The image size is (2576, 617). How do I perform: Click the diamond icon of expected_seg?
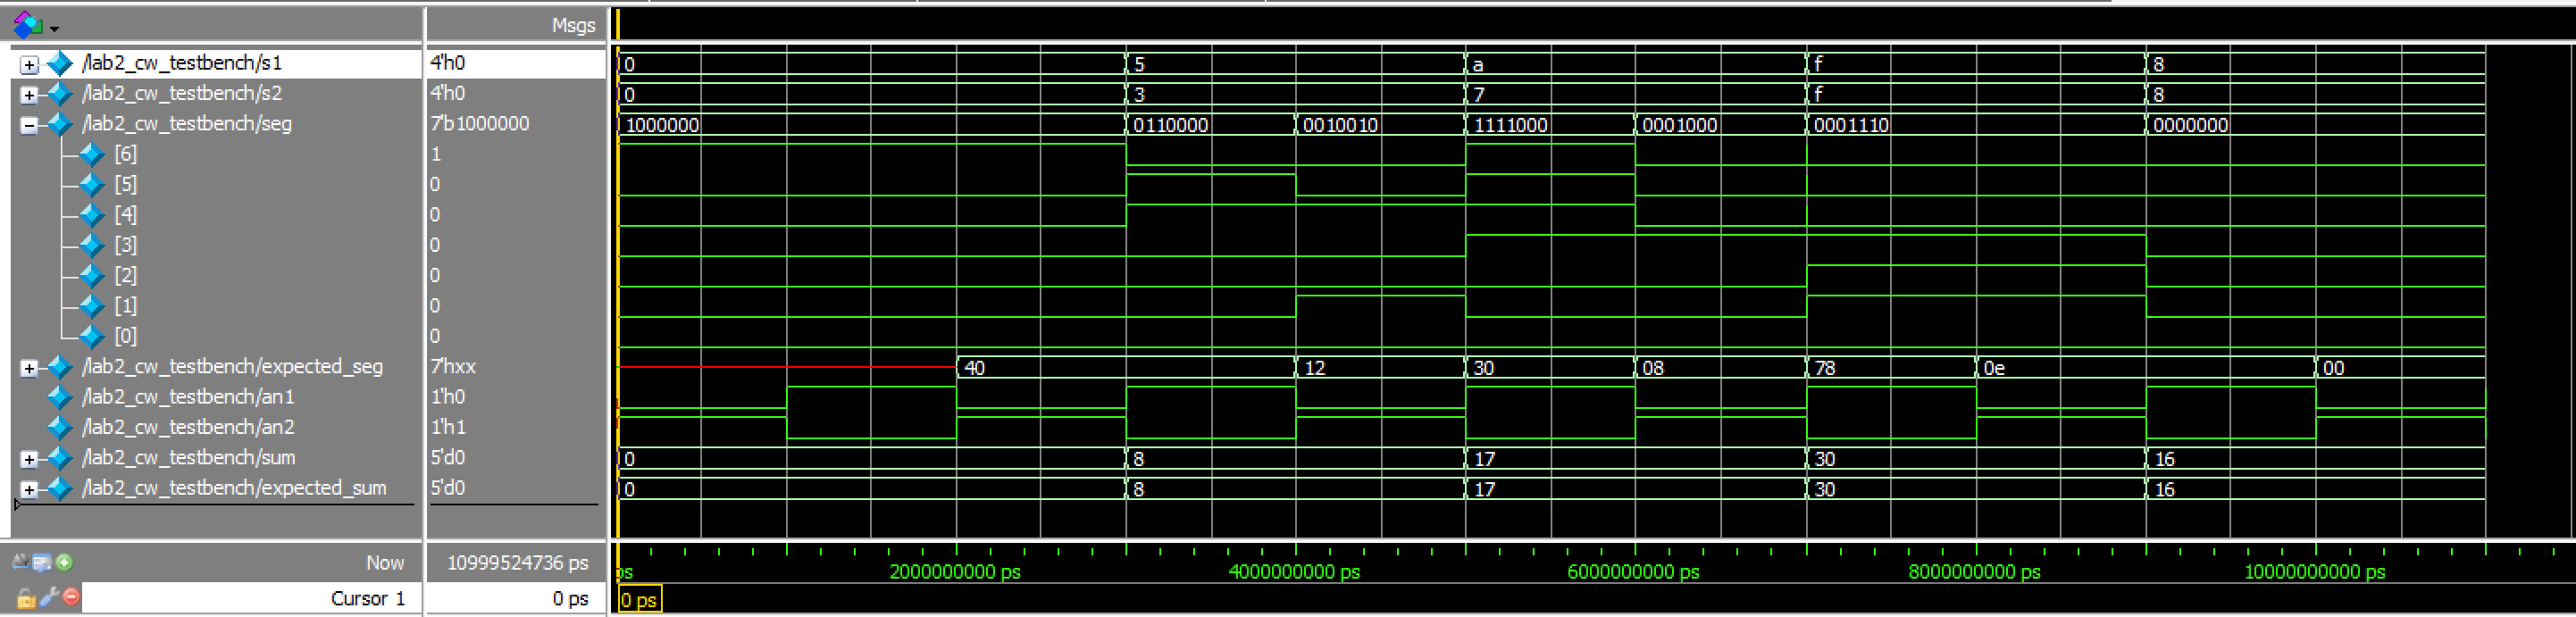pos(59,366)
